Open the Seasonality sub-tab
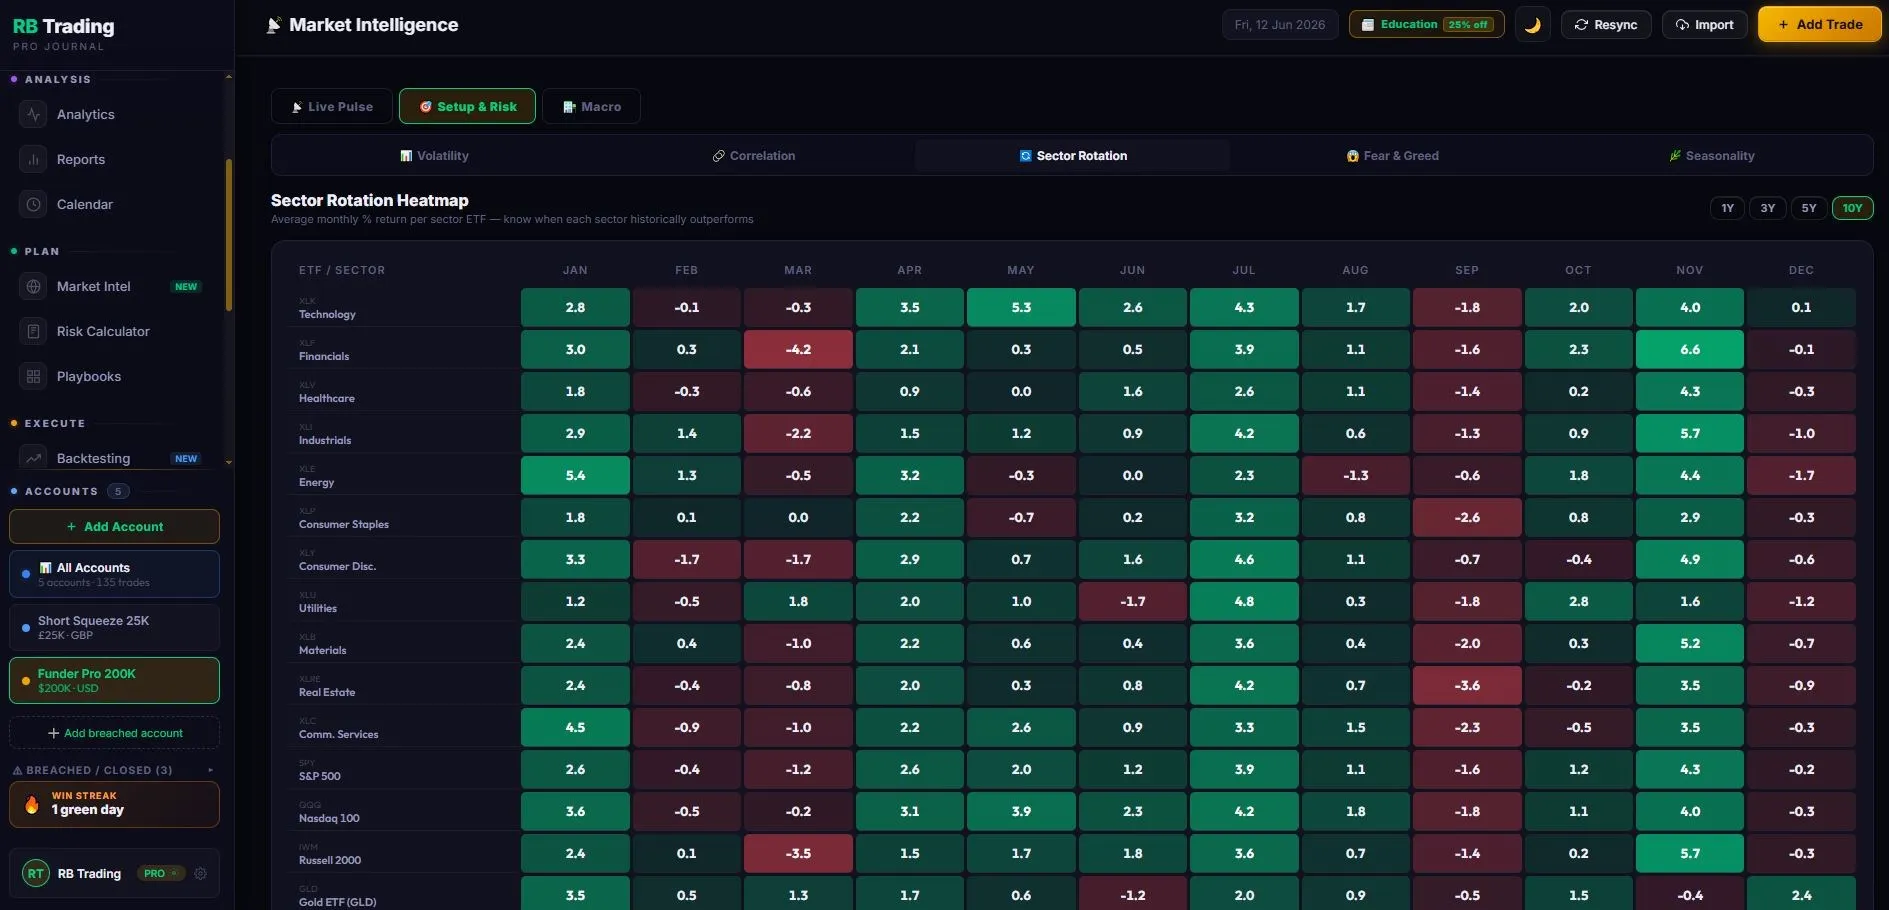 (1711, 156)
